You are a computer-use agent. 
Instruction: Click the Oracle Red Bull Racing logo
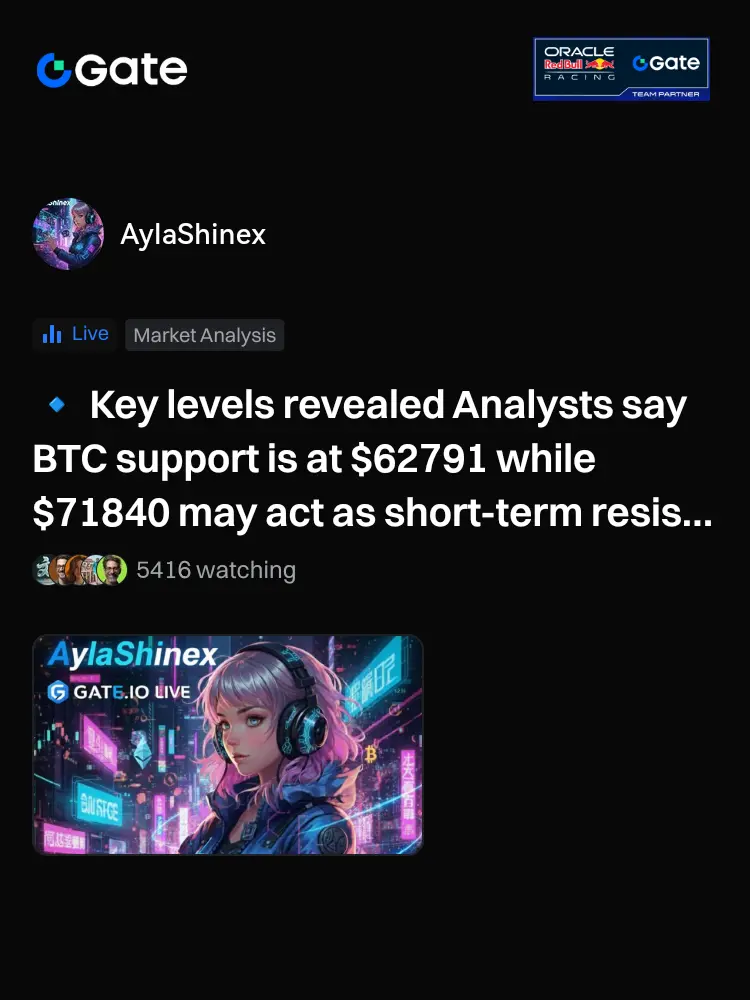coord(579,64)
